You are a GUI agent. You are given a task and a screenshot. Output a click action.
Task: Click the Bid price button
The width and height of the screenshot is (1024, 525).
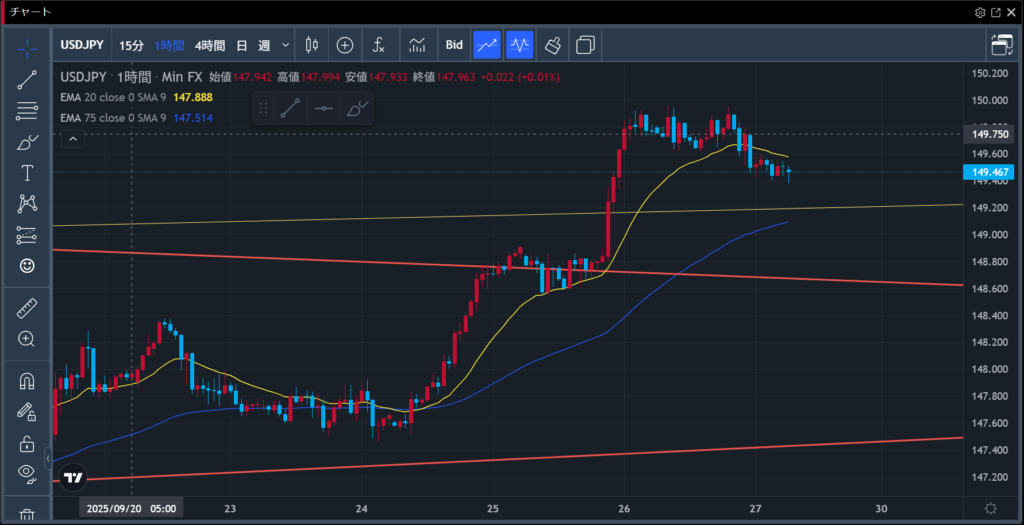(x=454, y=45)
